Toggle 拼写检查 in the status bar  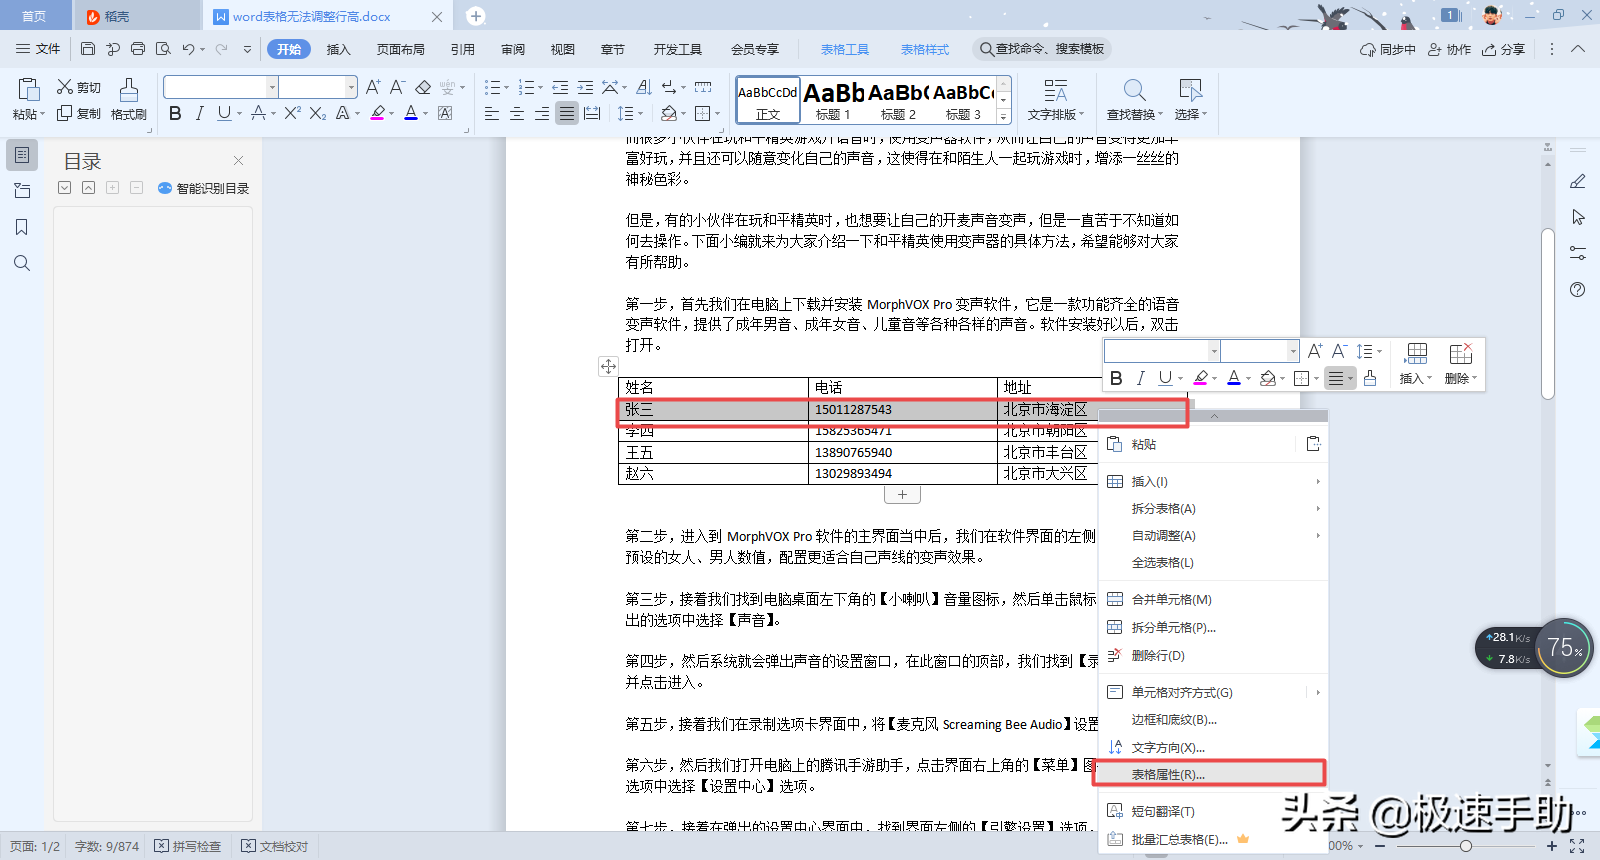click(x=188, y=846)
